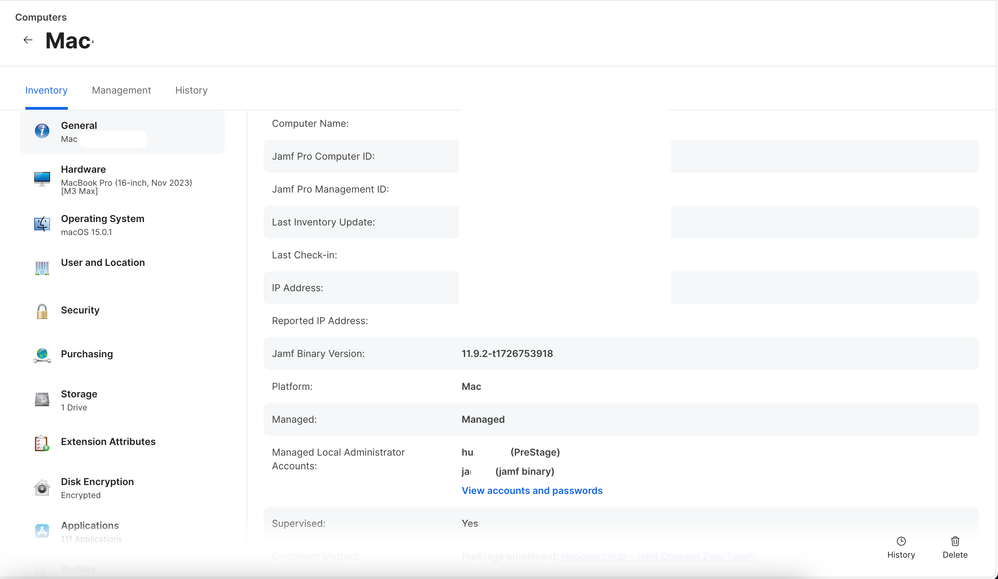Click Encrypted text under Disk Encryption
The height and width of the screenshot is (579, 998).
click(81, 496)
